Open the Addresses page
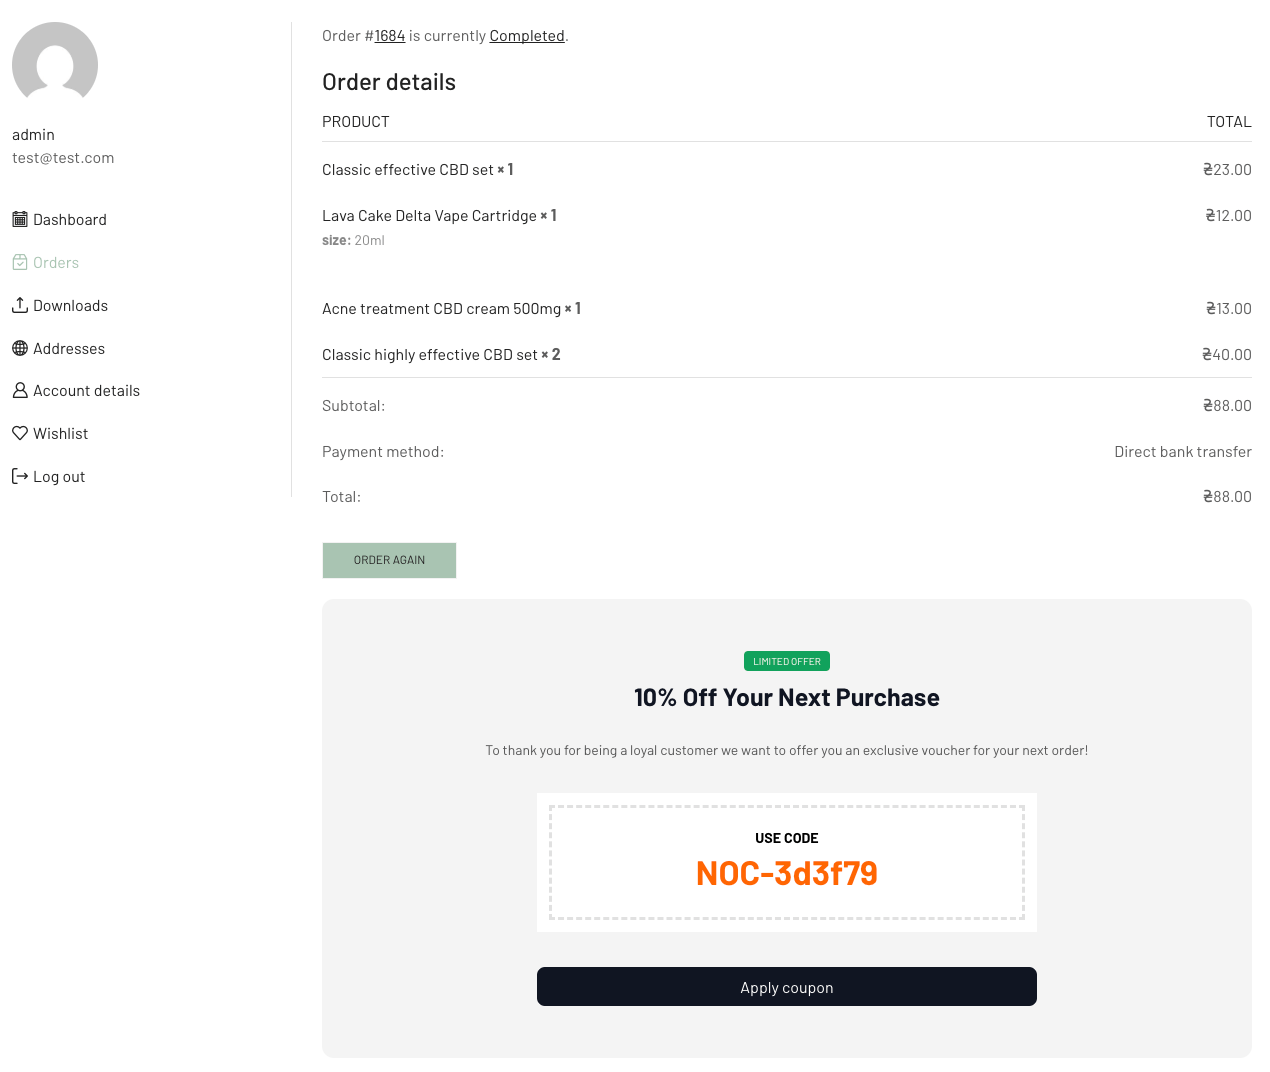Image resolution: width=1270 pixels, height=1072 pixels. 69,349
